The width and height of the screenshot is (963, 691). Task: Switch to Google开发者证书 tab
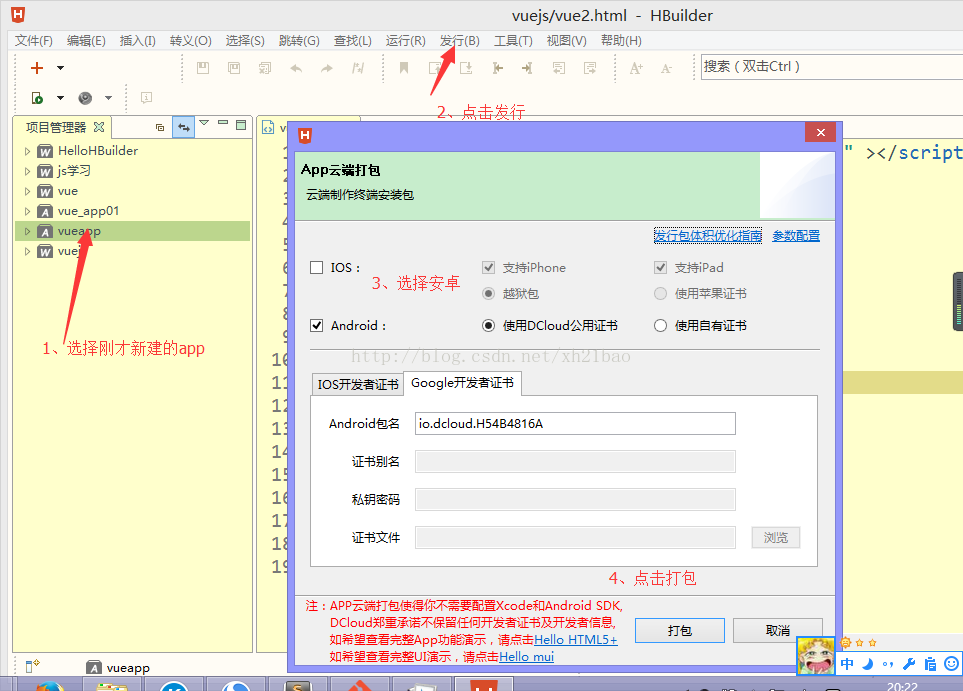(x=462, y=383)
